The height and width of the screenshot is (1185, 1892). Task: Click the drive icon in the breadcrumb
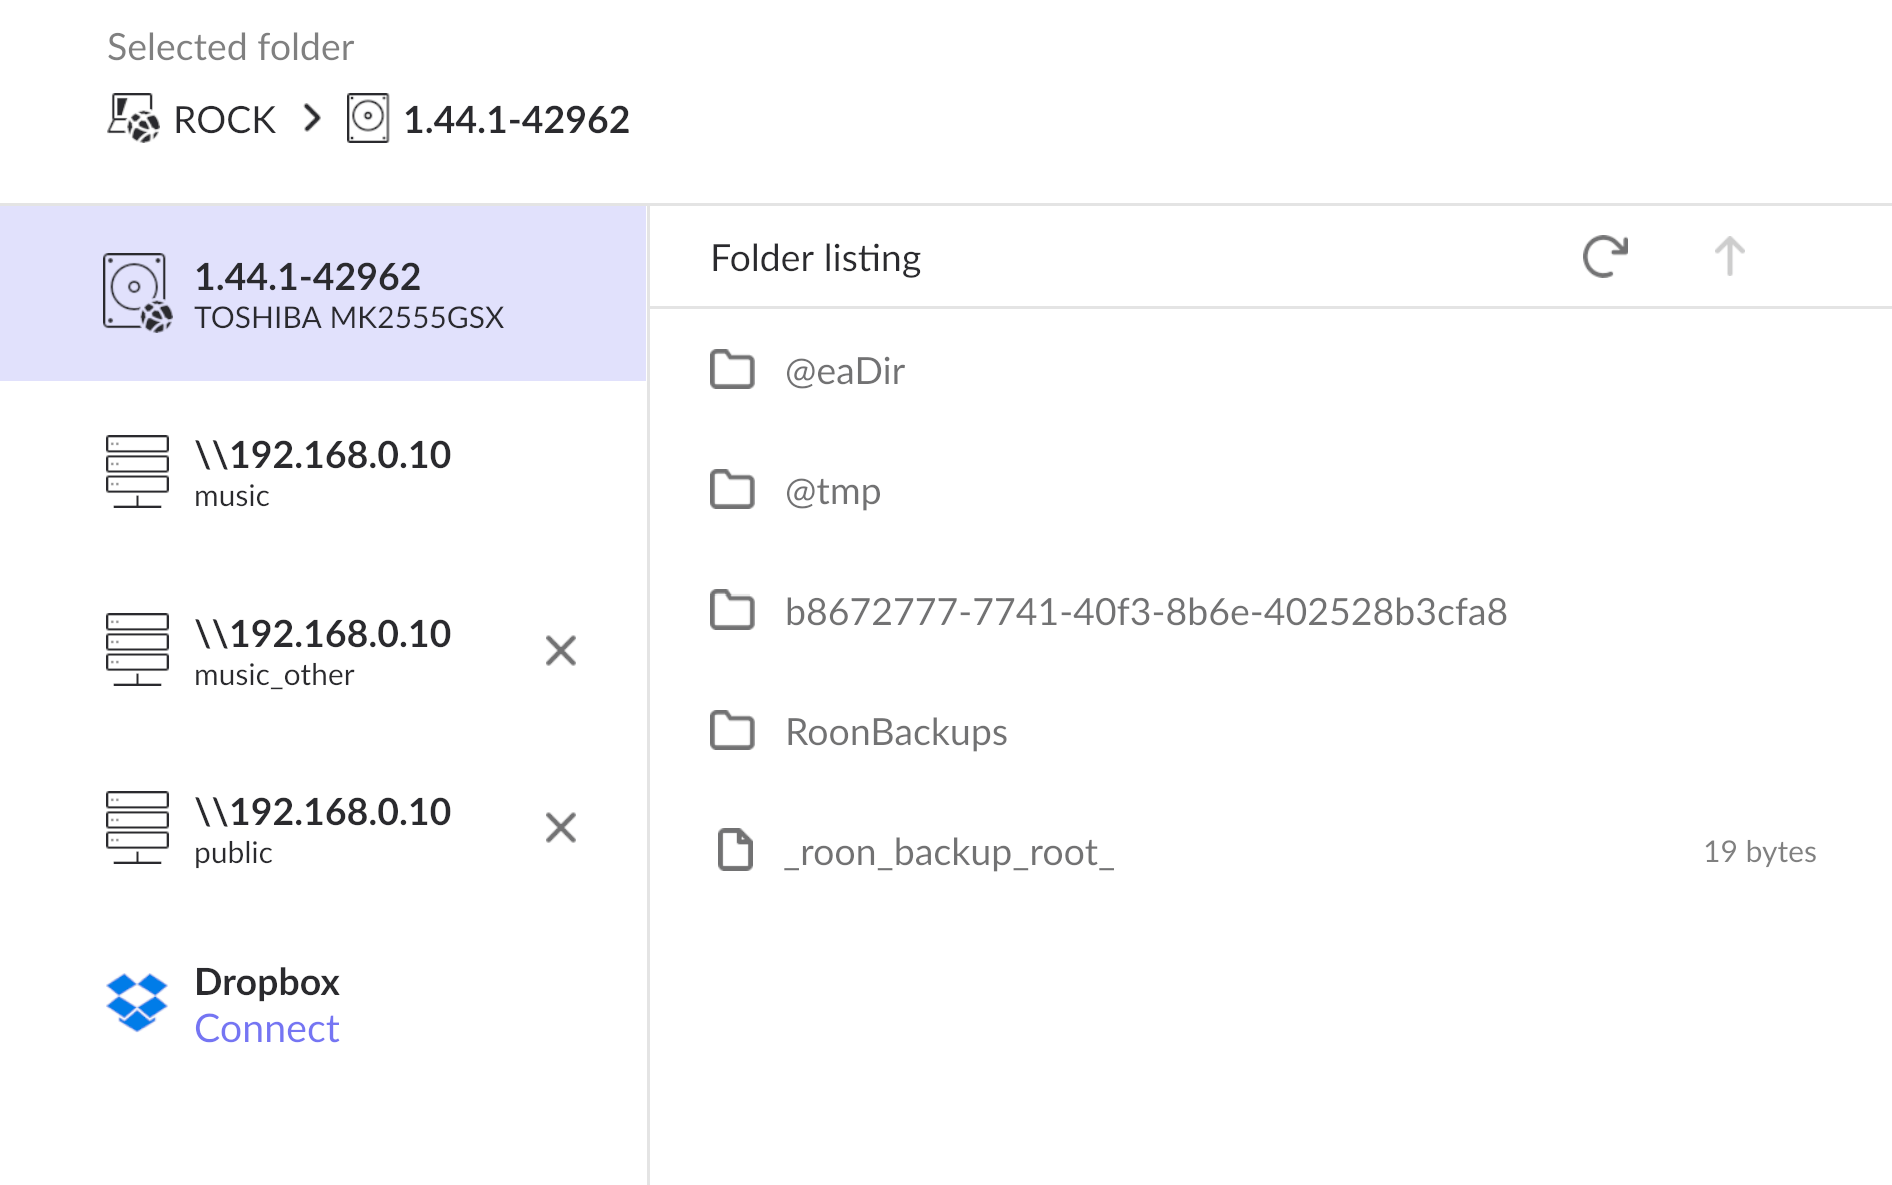coord(368,119)
